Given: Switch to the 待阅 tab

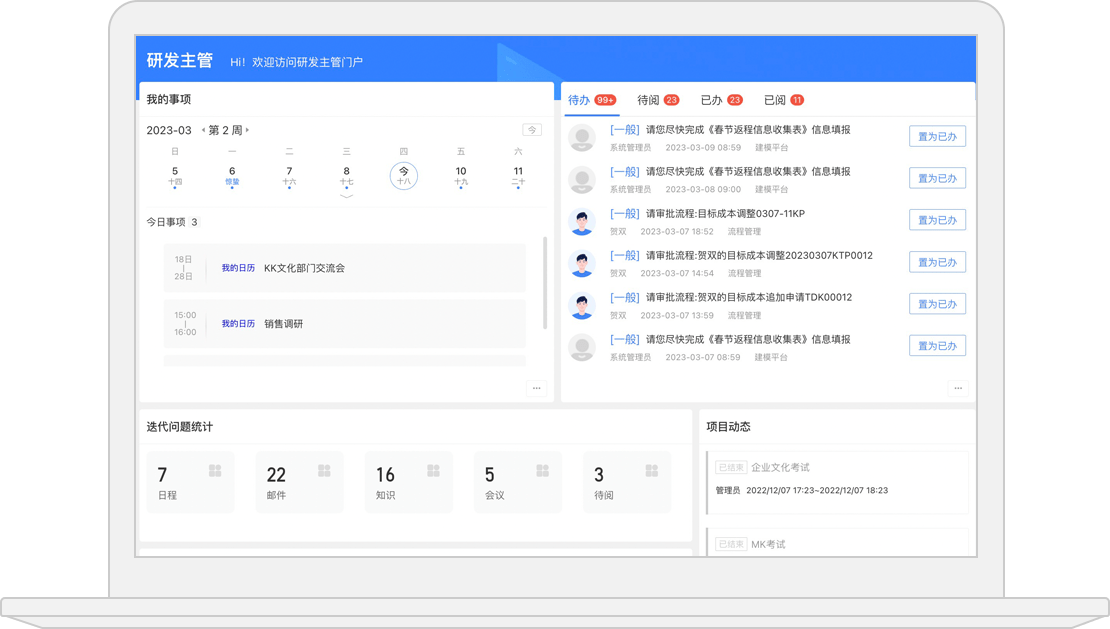Looking at the screenshot, I should (x=657, y=100).
